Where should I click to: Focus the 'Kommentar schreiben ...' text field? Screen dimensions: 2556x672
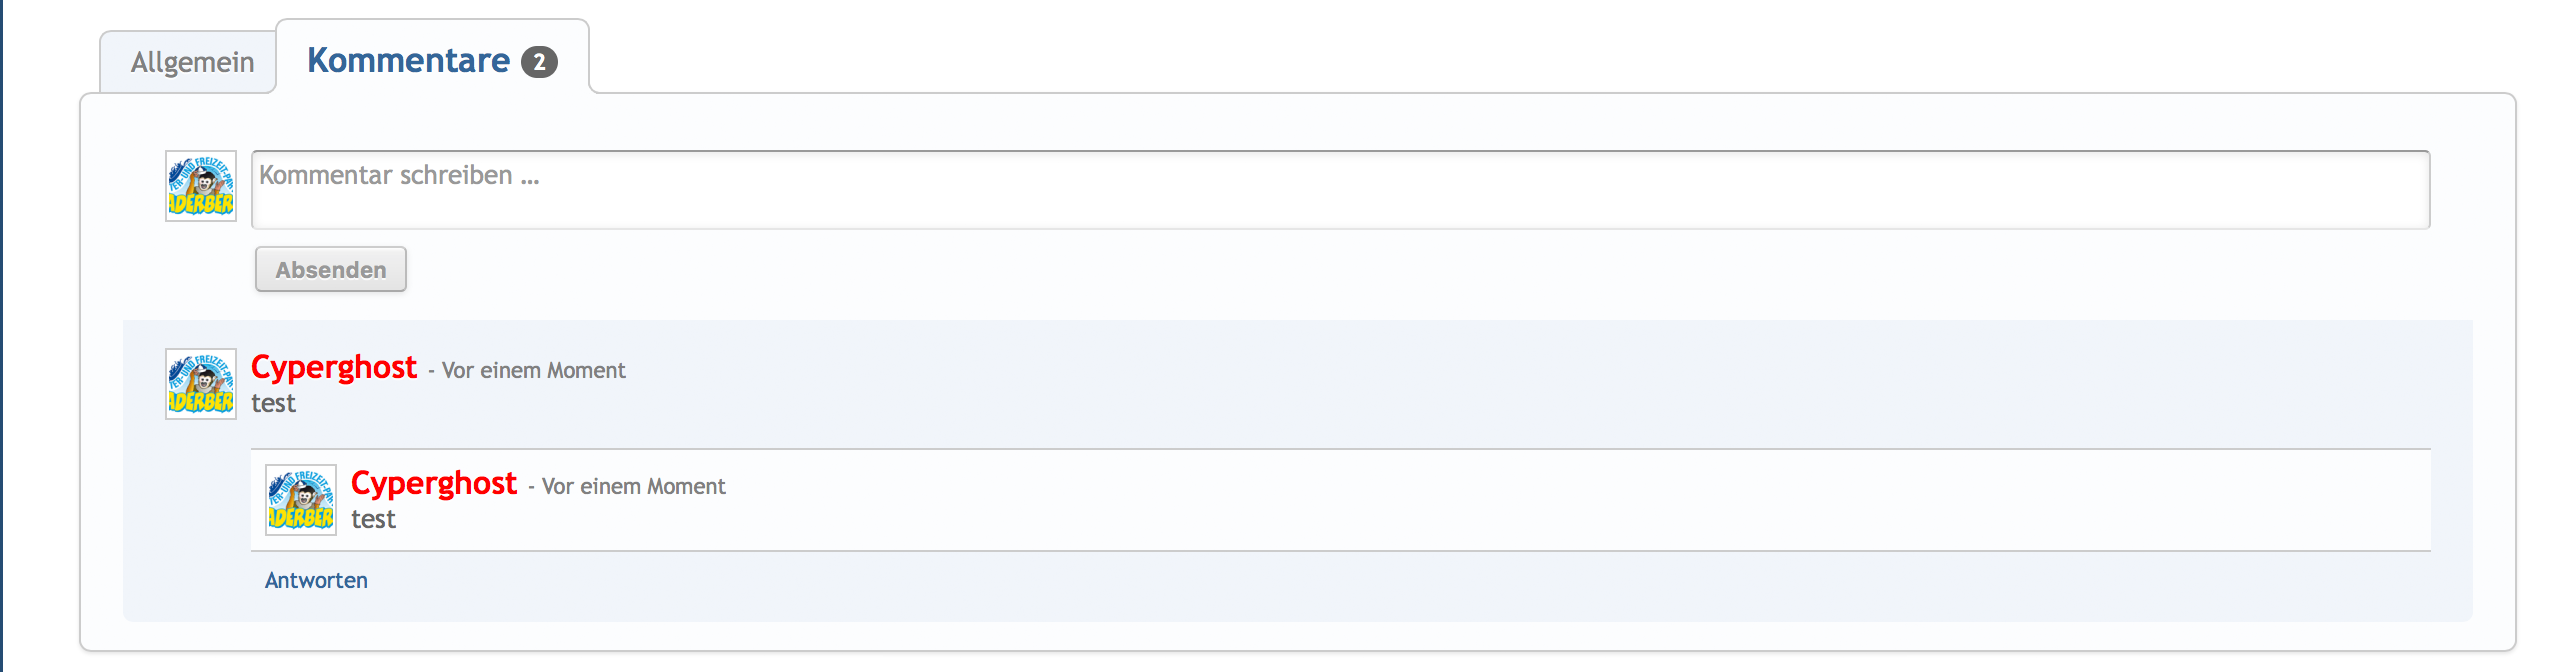[1340, 190]
